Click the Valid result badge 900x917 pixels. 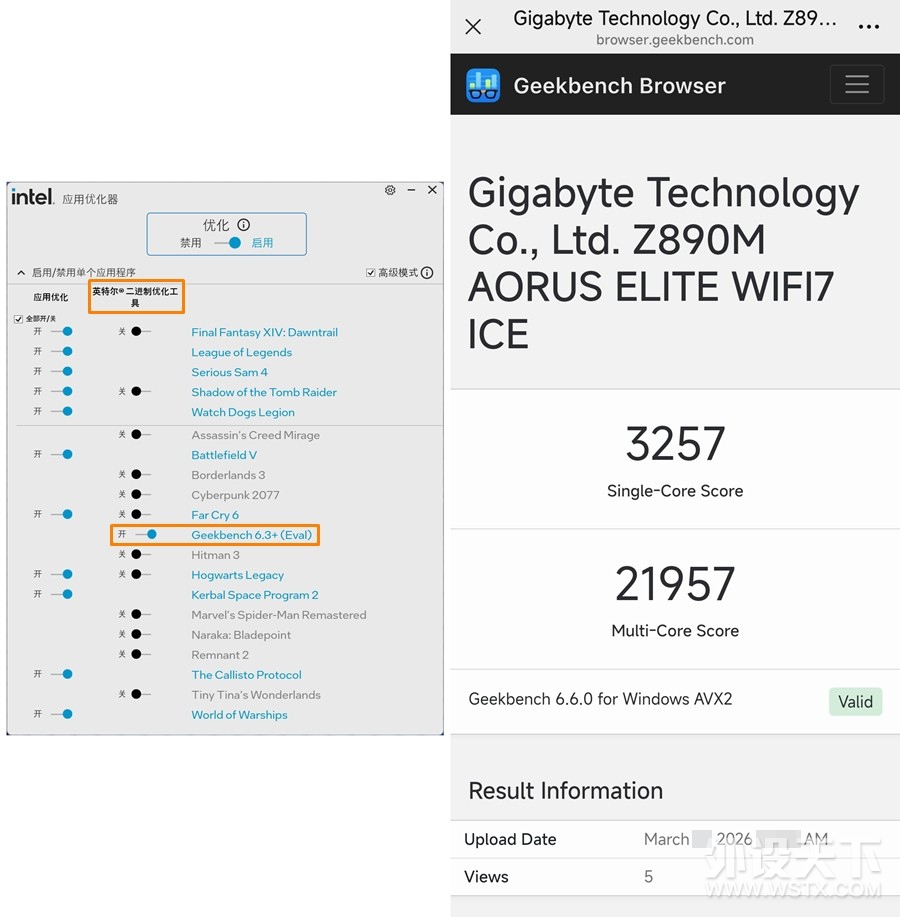(855, 701)
